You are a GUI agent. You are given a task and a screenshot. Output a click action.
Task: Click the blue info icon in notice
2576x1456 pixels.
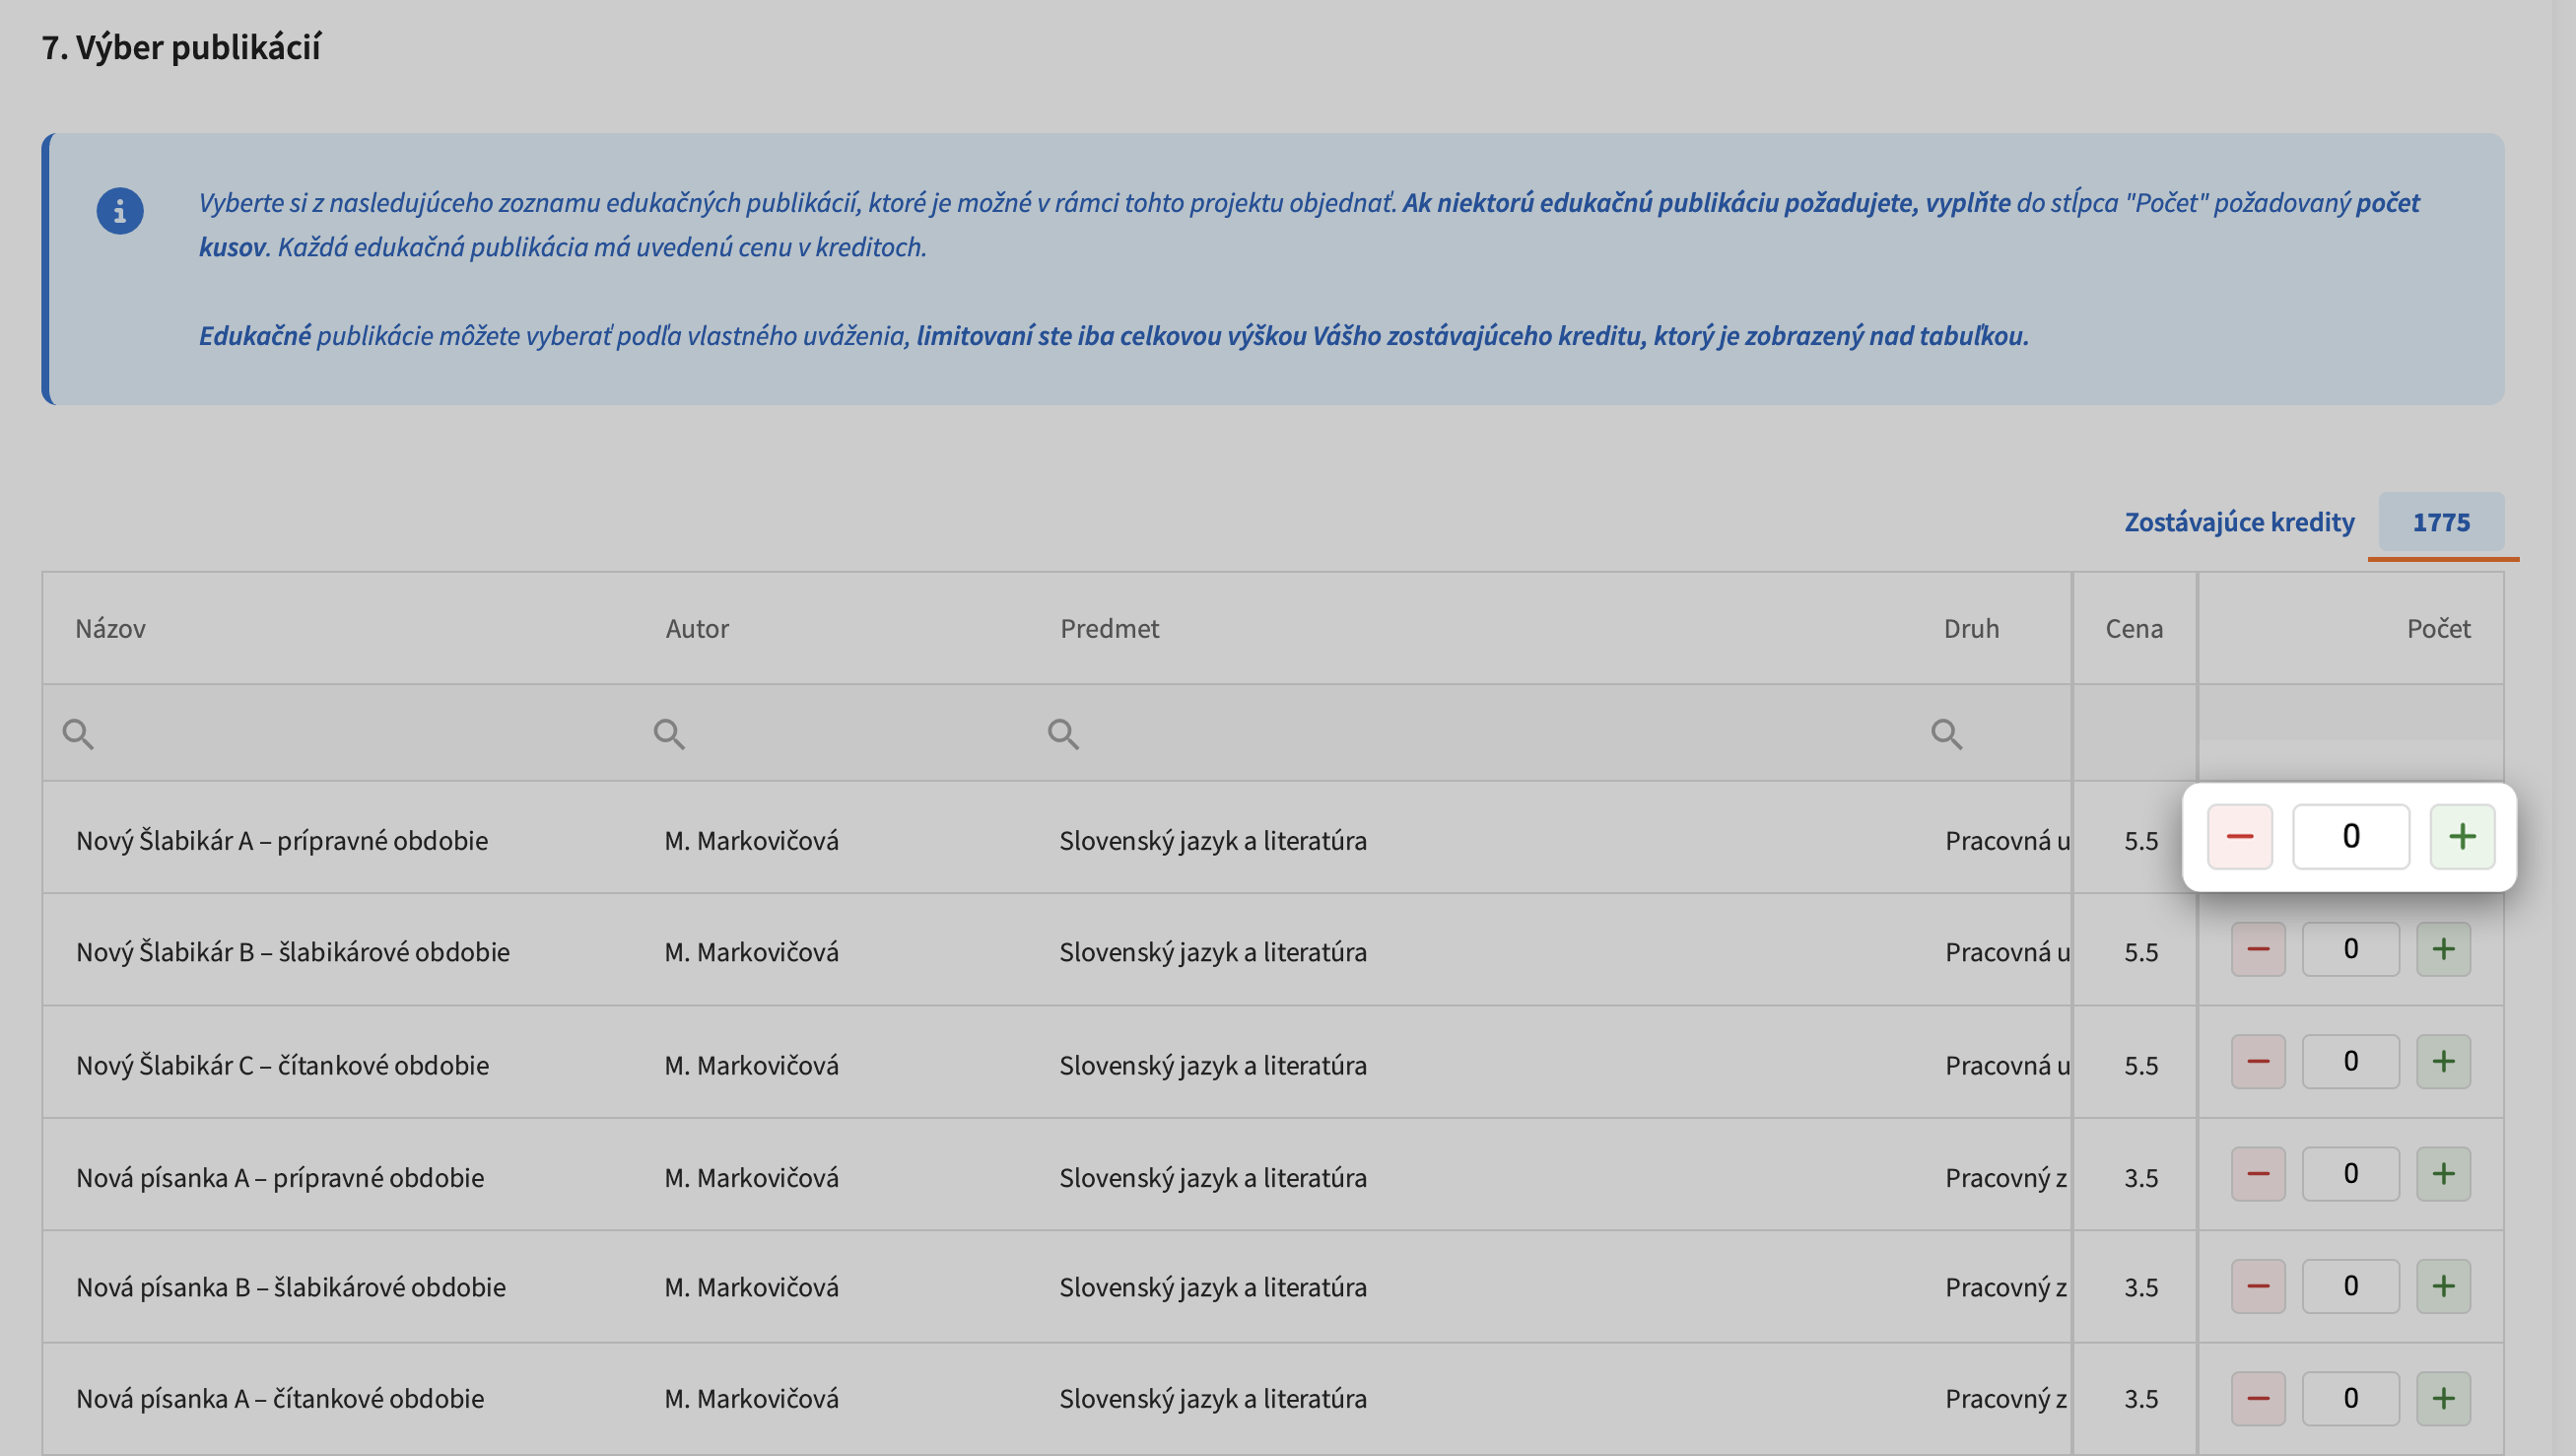click(x=119, y=211)
